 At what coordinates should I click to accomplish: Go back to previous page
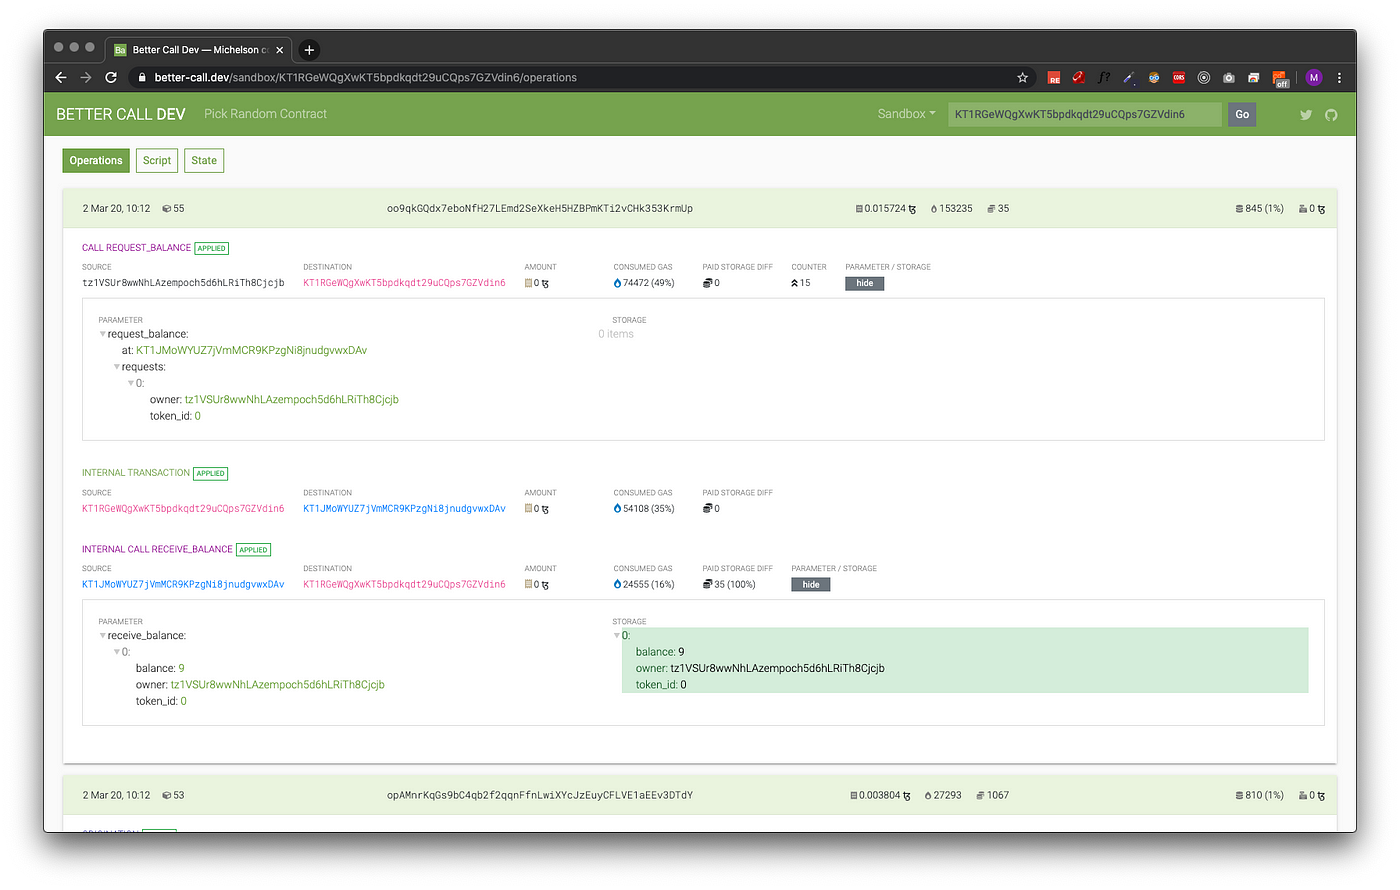(61, 77)
